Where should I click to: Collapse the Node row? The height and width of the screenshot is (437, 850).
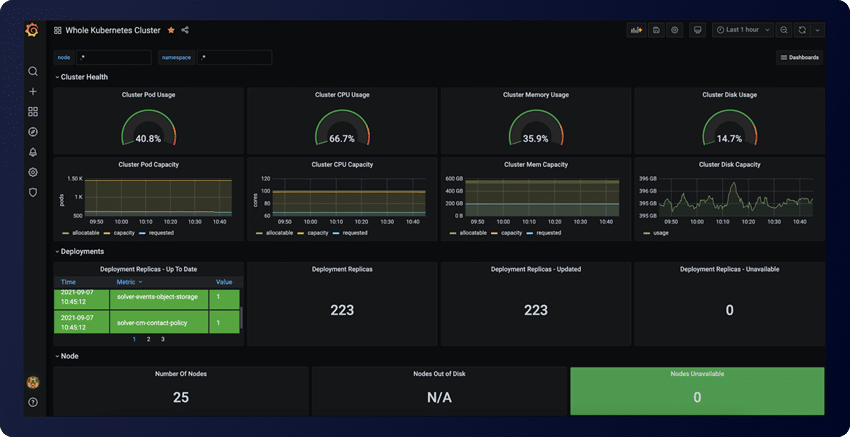click(x=67, y=356)
